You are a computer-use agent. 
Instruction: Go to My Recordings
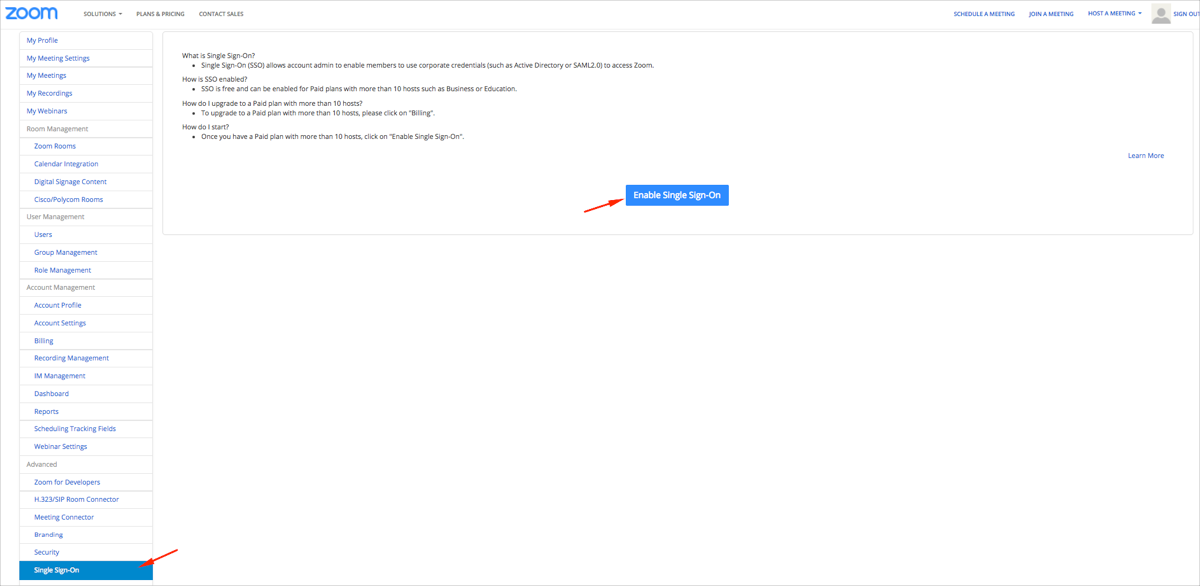[49, 93]
